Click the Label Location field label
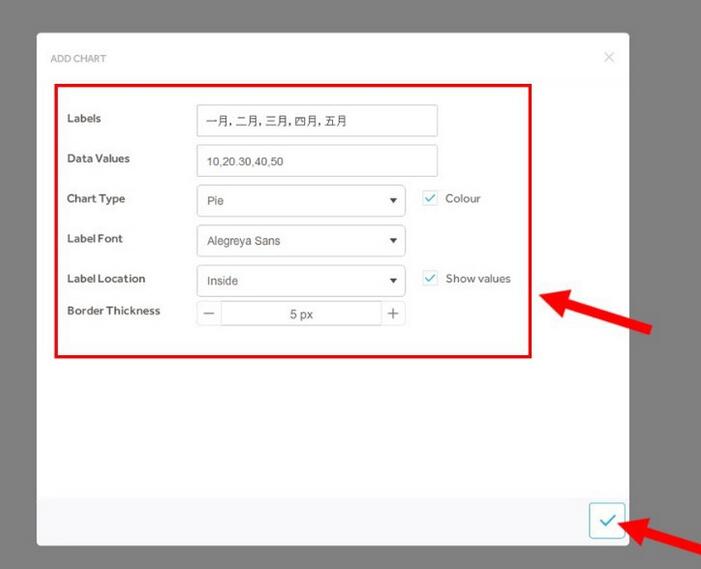The image size is (701, 569). coord(106,279)
